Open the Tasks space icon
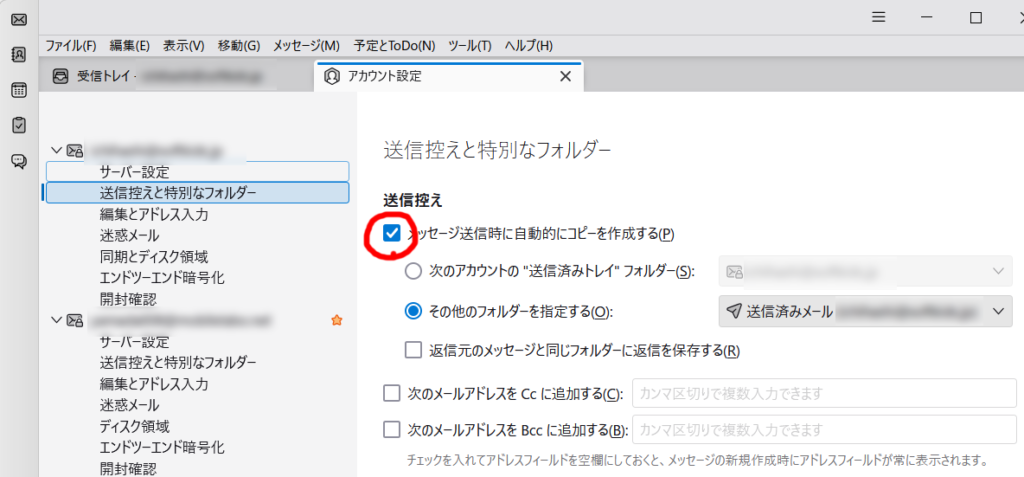The width and height of the screenshot is (1024, 477). point(19,125)
